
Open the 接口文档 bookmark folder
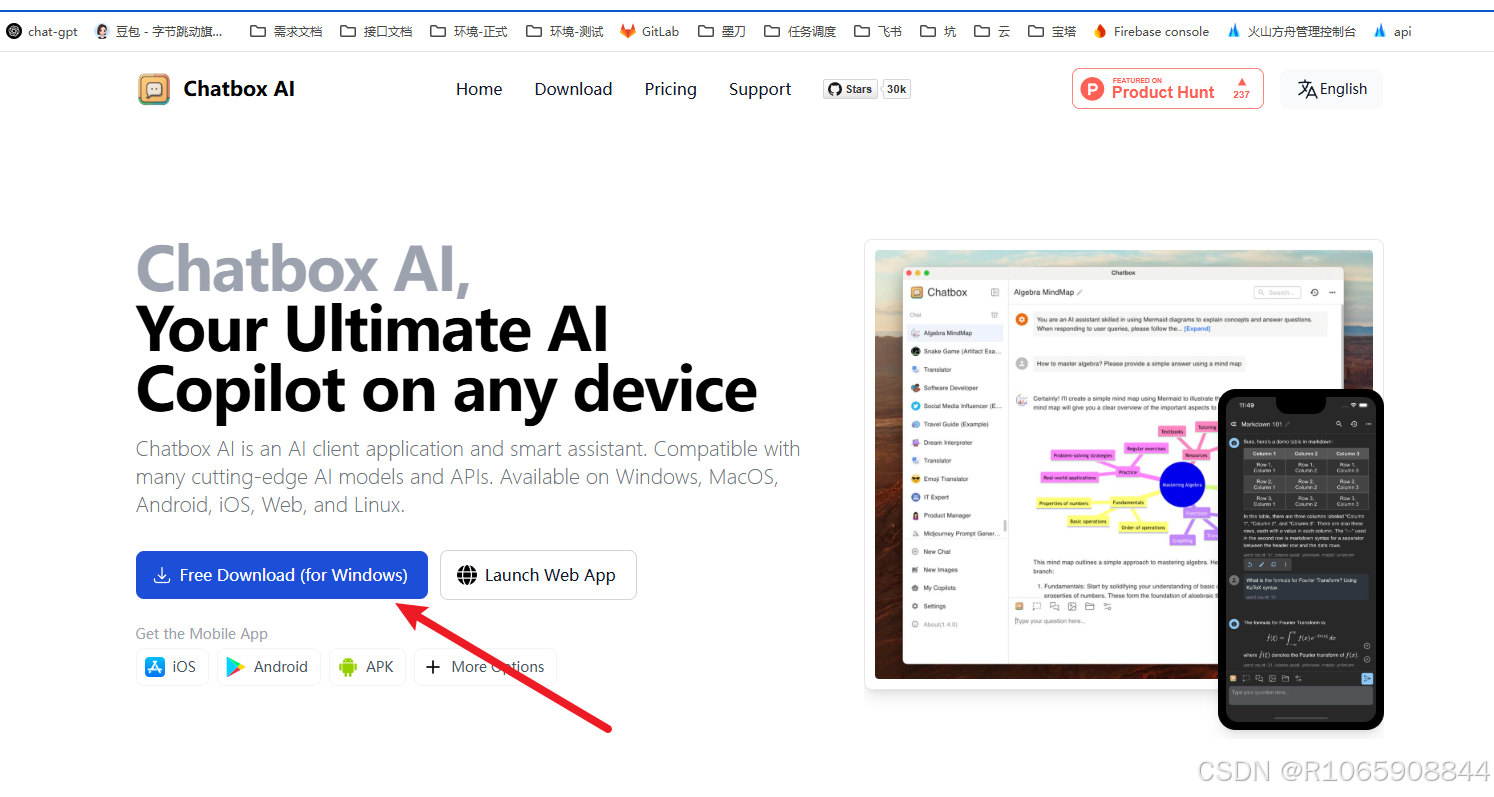376,31
